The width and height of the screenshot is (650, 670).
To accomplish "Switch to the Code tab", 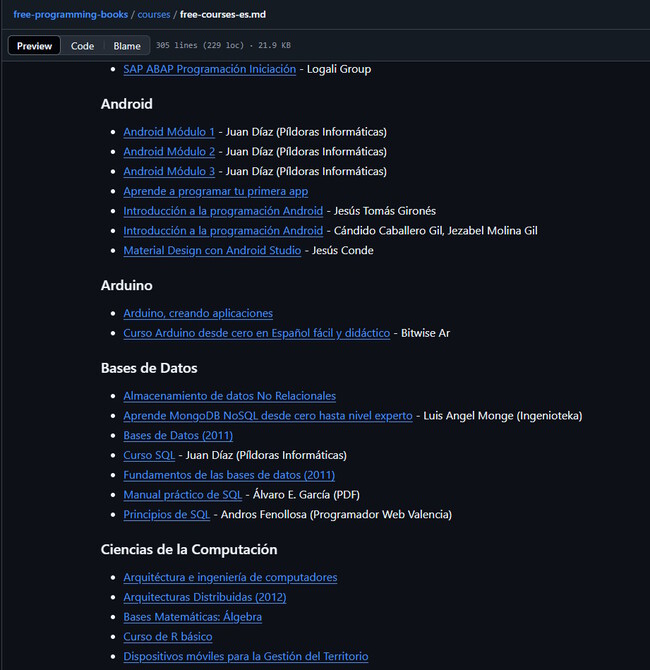I will point(82,46).
